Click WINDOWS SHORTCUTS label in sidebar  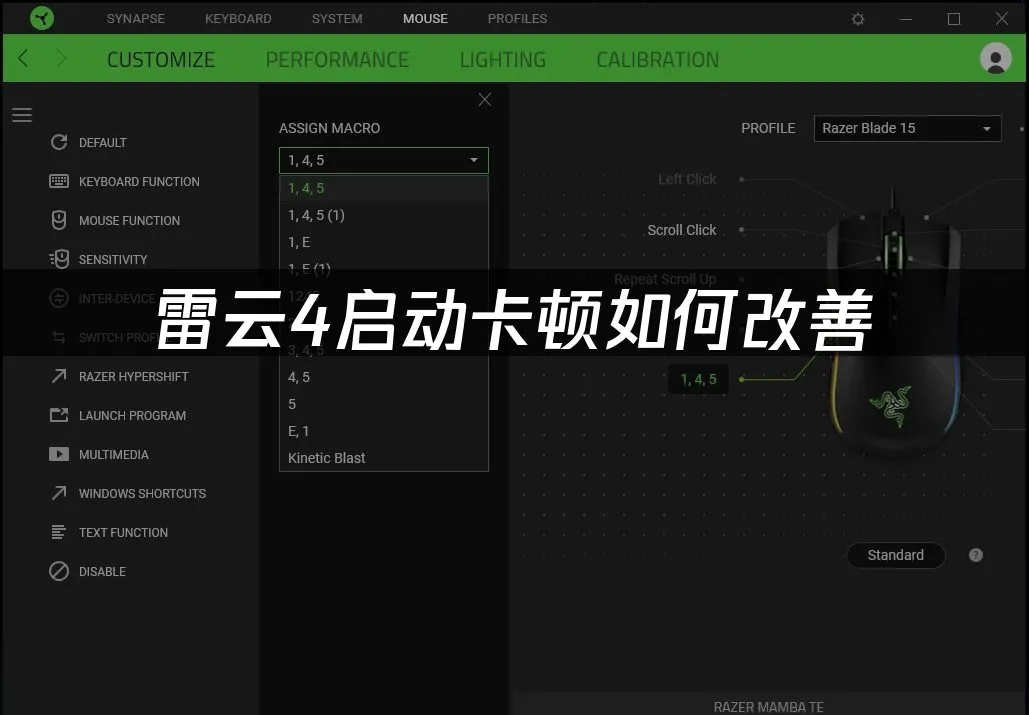click(x=142, y=493)
